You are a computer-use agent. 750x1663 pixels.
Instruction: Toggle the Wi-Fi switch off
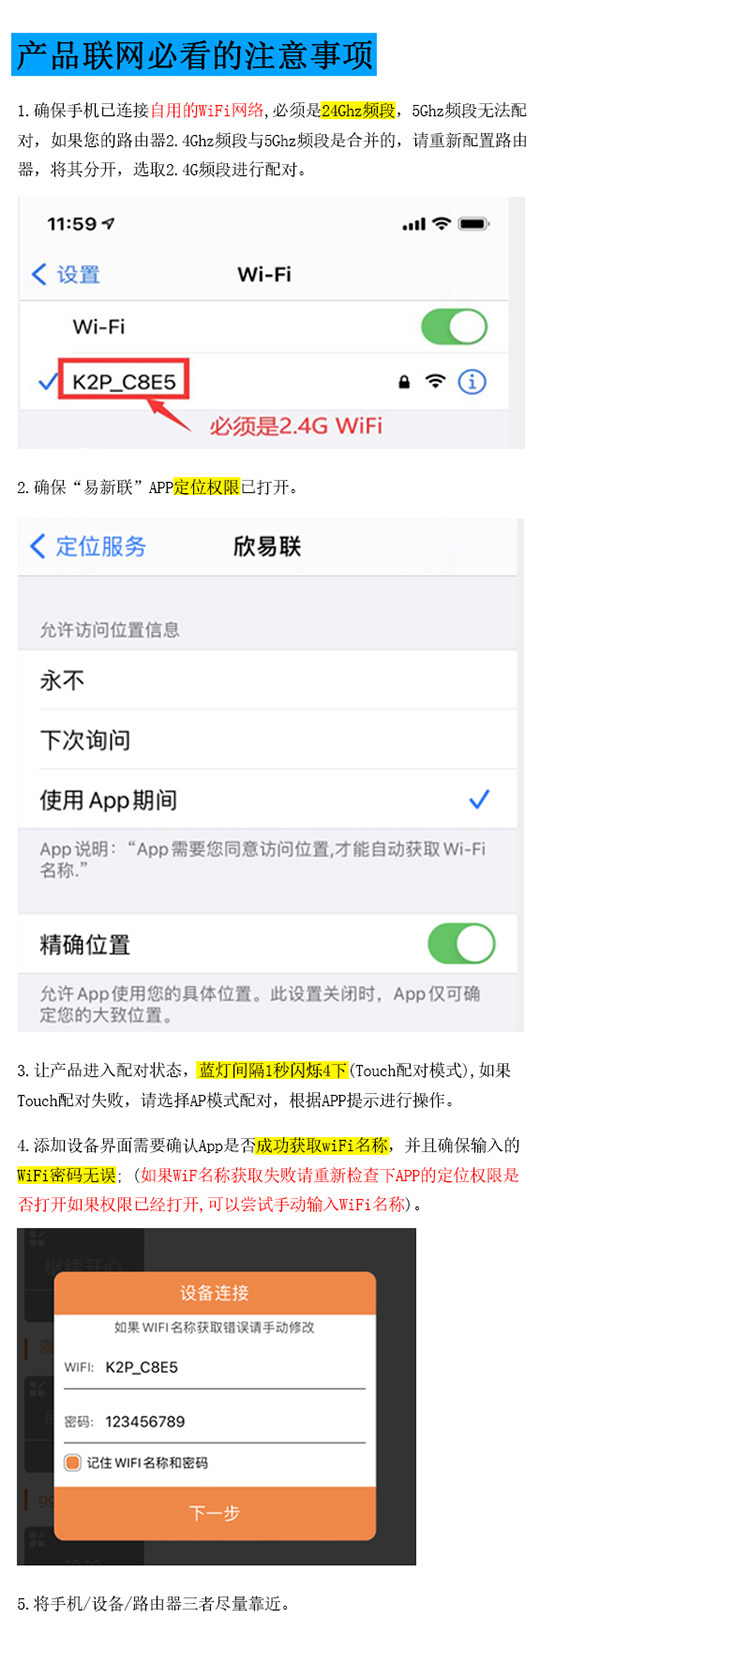click(454, 327)
